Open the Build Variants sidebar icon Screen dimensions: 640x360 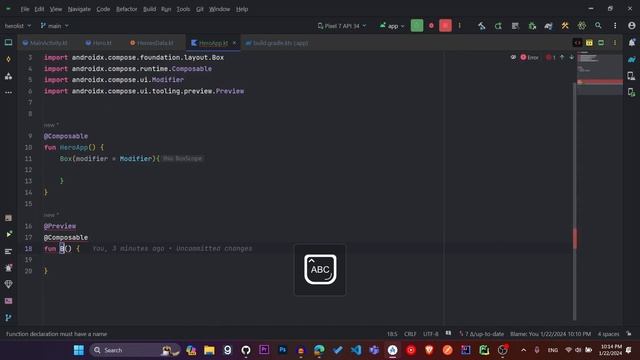coord(8,218)
